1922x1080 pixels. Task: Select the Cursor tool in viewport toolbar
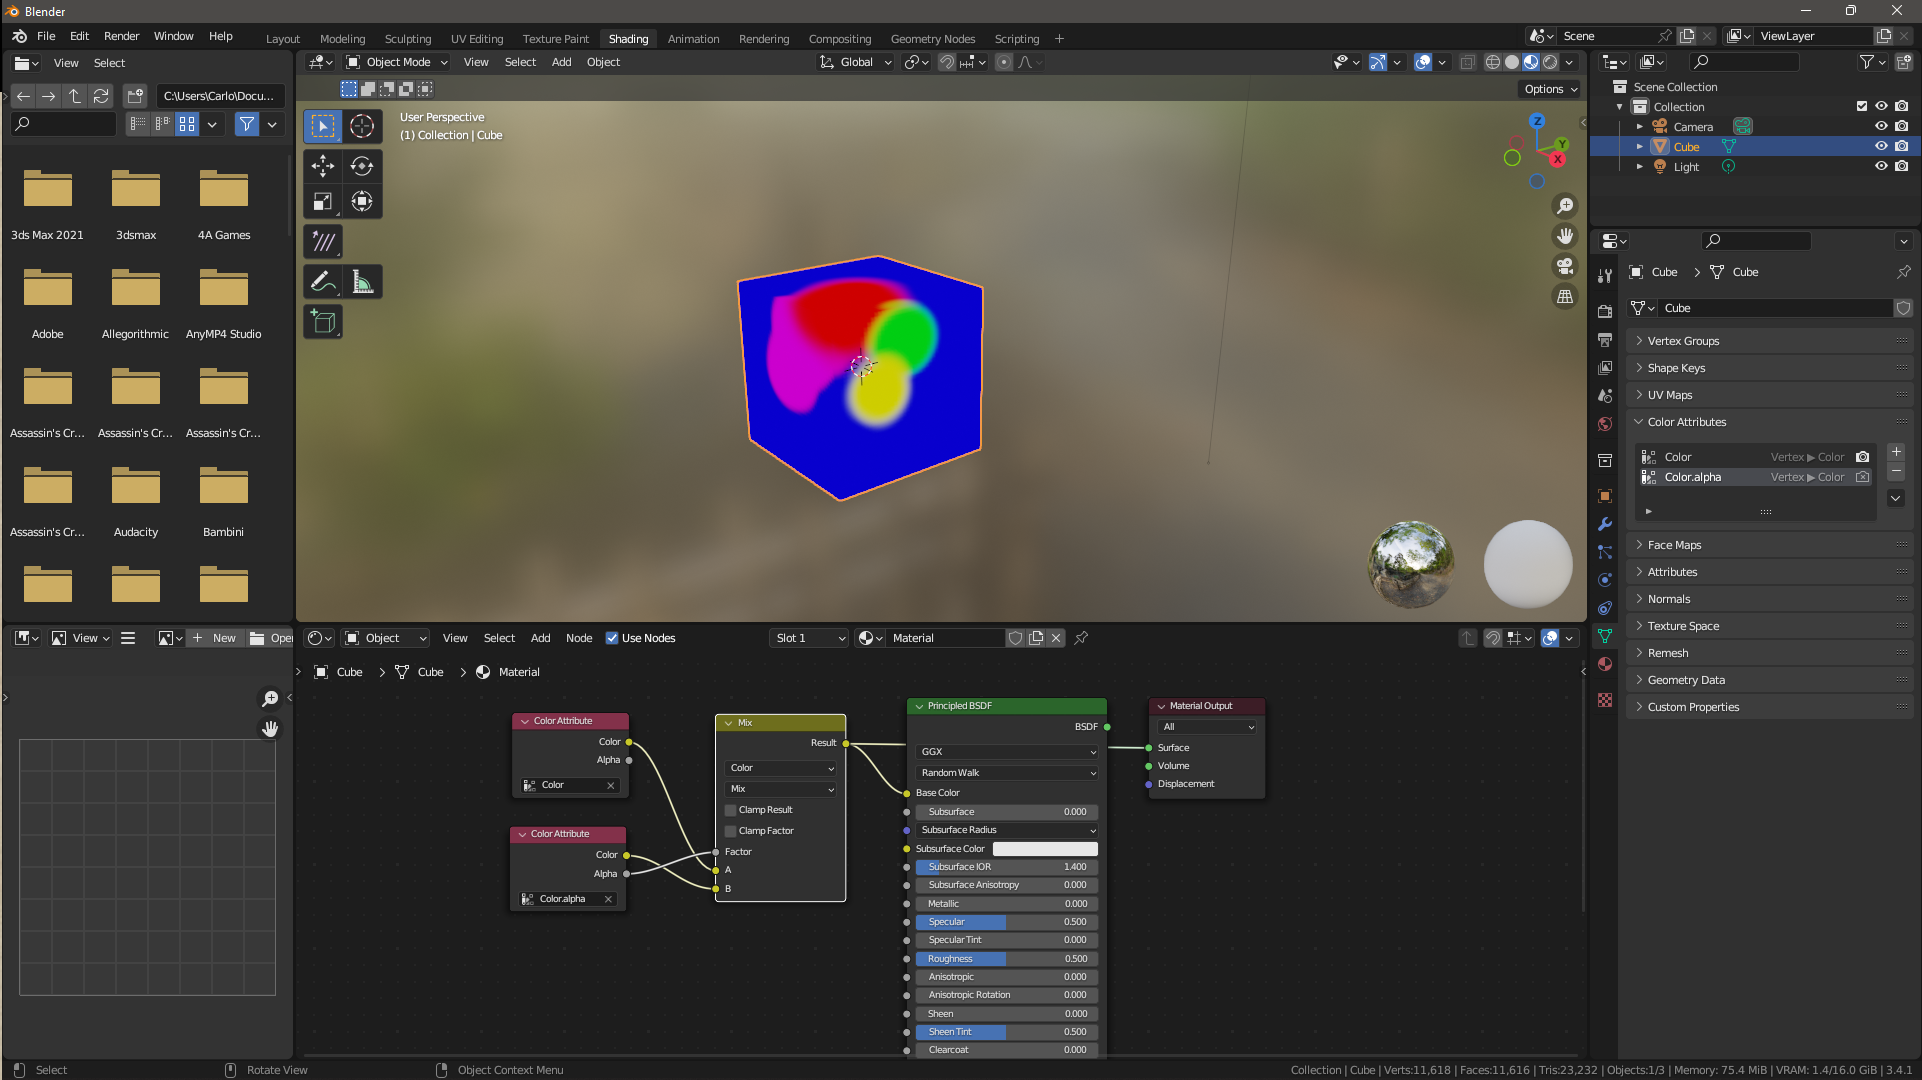pyautogui.click(x=362, y=126)
